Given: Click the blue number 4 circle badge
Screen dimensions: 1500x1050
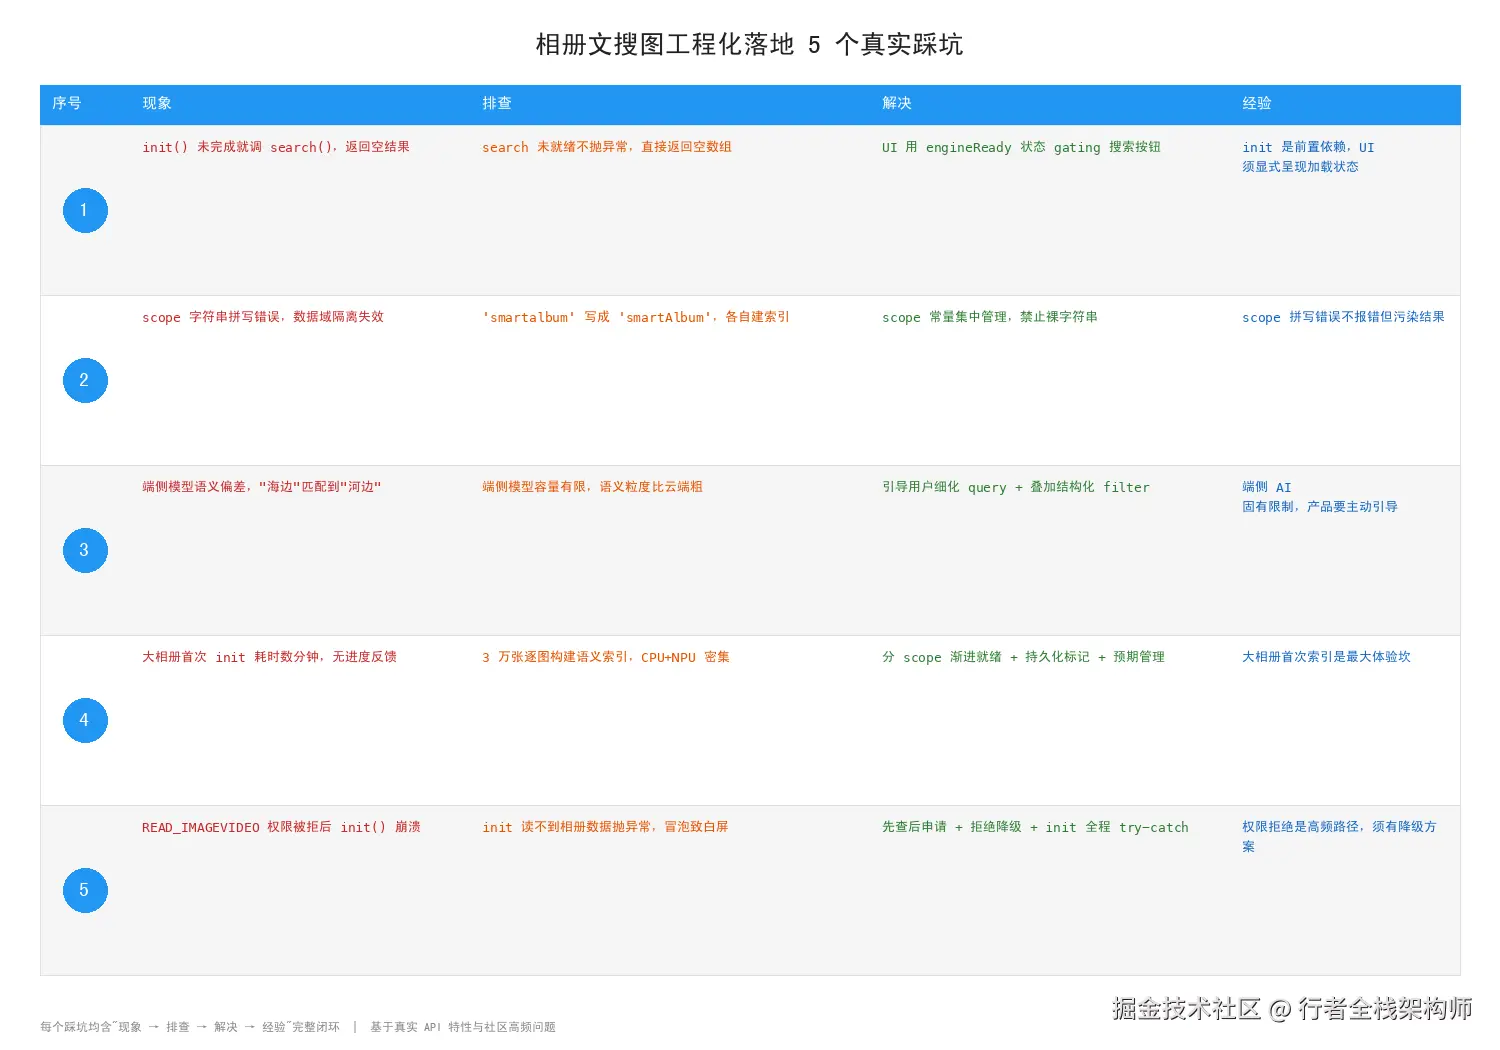Looking at the screenshot, I should point(85,720).
